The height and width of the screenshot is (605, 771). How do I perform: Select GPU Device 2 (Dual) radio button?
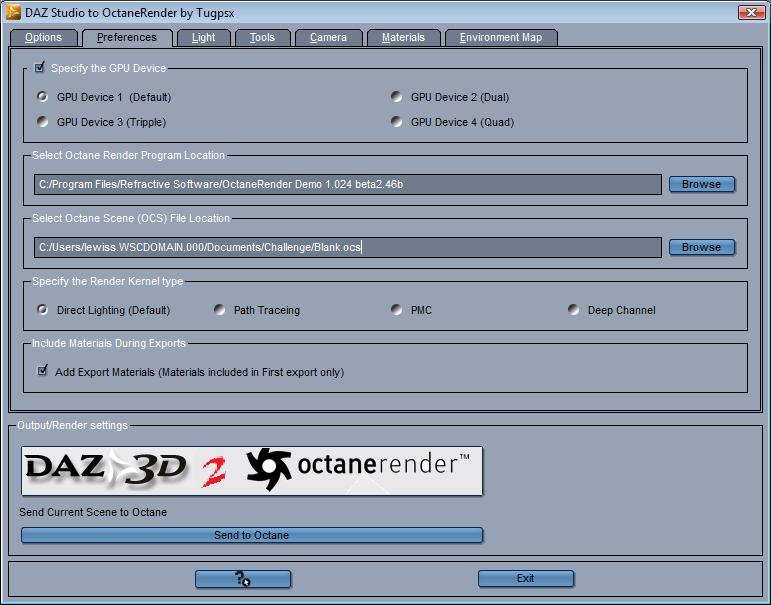click(396, 96)
